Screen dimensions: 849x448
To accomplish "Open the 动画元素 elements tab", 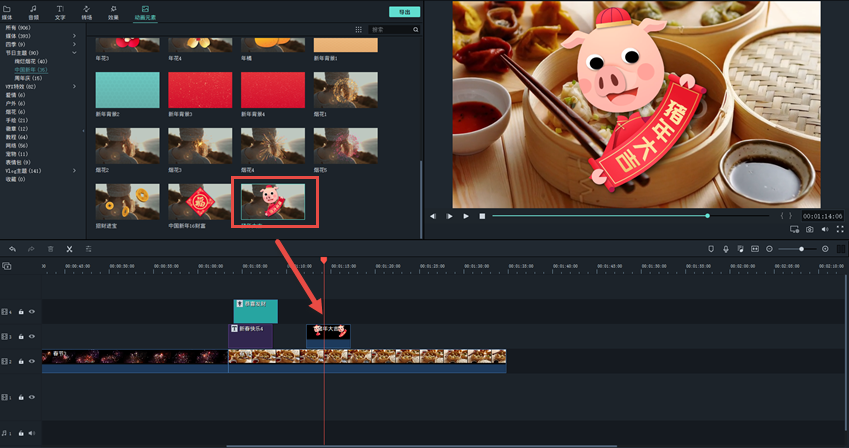I will 145,12.
